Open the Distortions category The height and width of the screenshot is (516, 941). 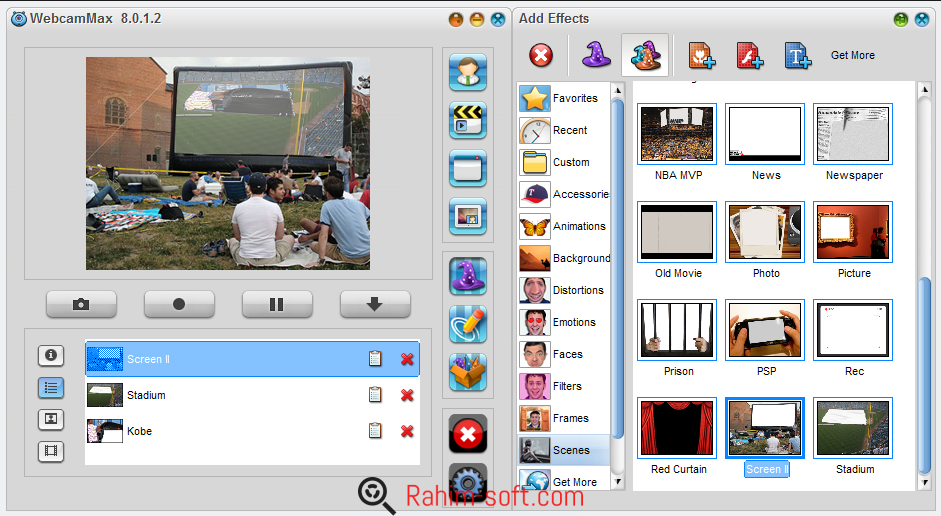point(564,290)
